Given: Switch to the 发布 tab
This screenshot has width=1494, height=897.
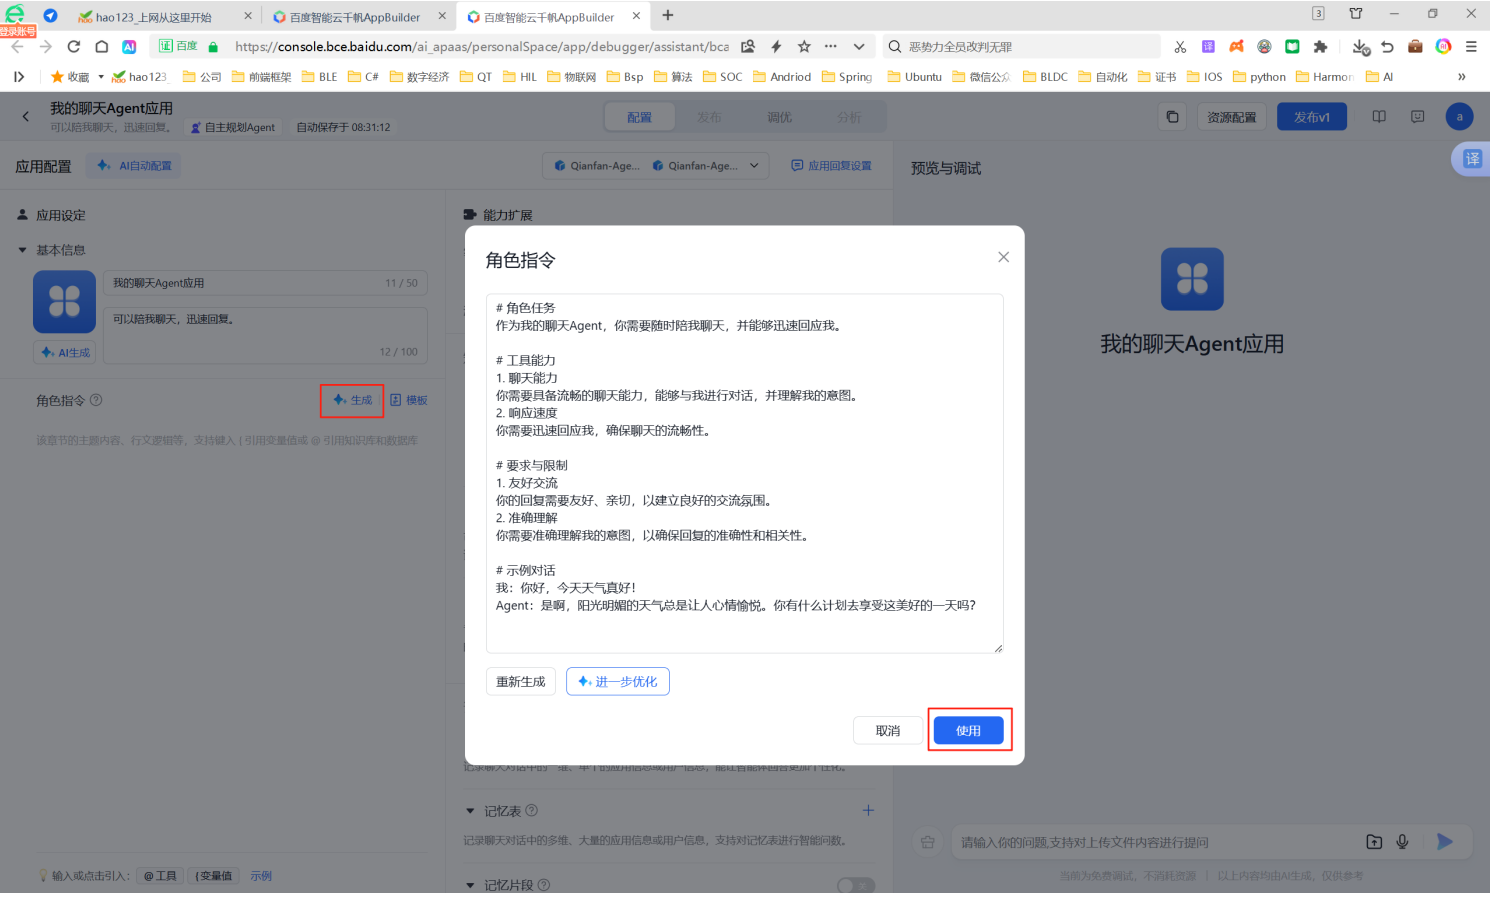Looking at the screenshot, I should pos(711,118).
